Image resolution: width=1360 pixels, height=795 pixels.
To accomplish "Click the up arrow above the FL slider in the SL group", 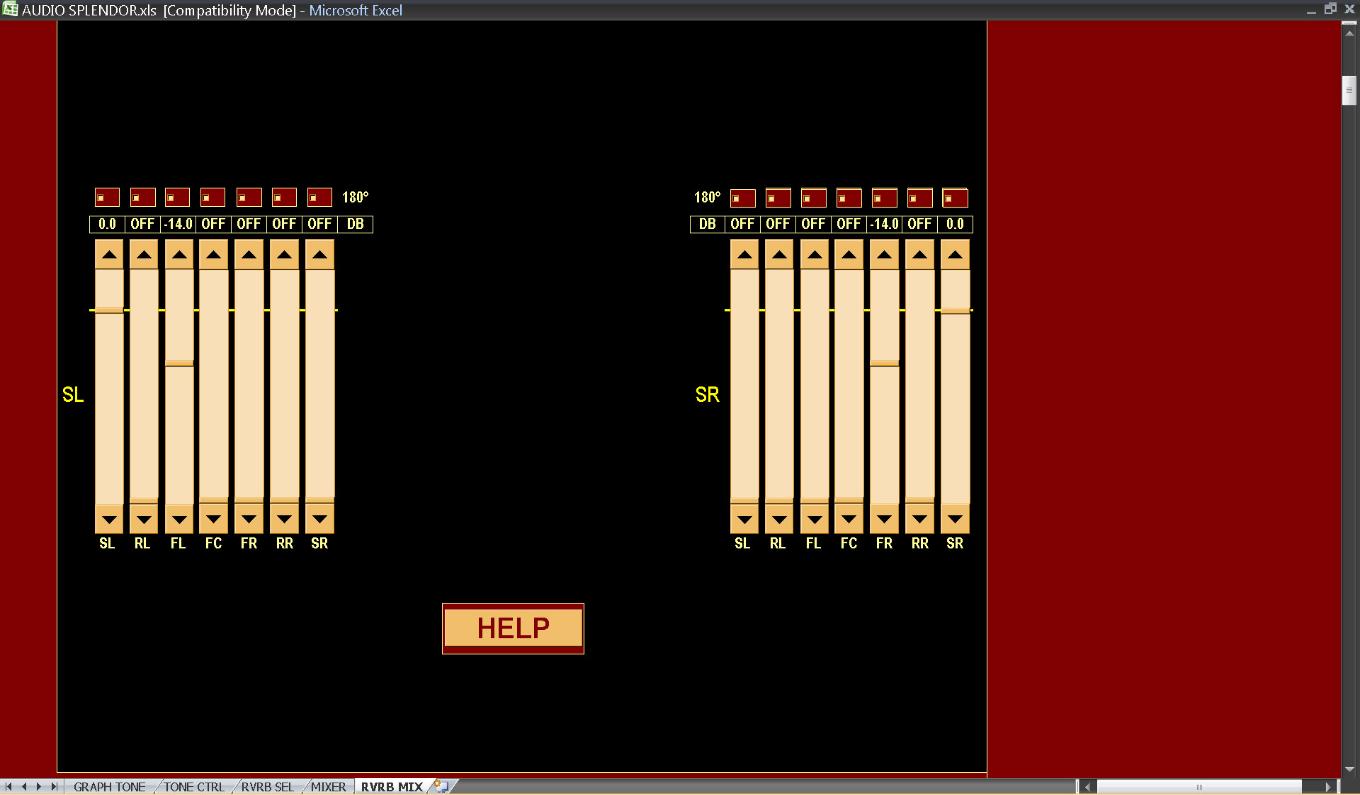I will 179,255.
